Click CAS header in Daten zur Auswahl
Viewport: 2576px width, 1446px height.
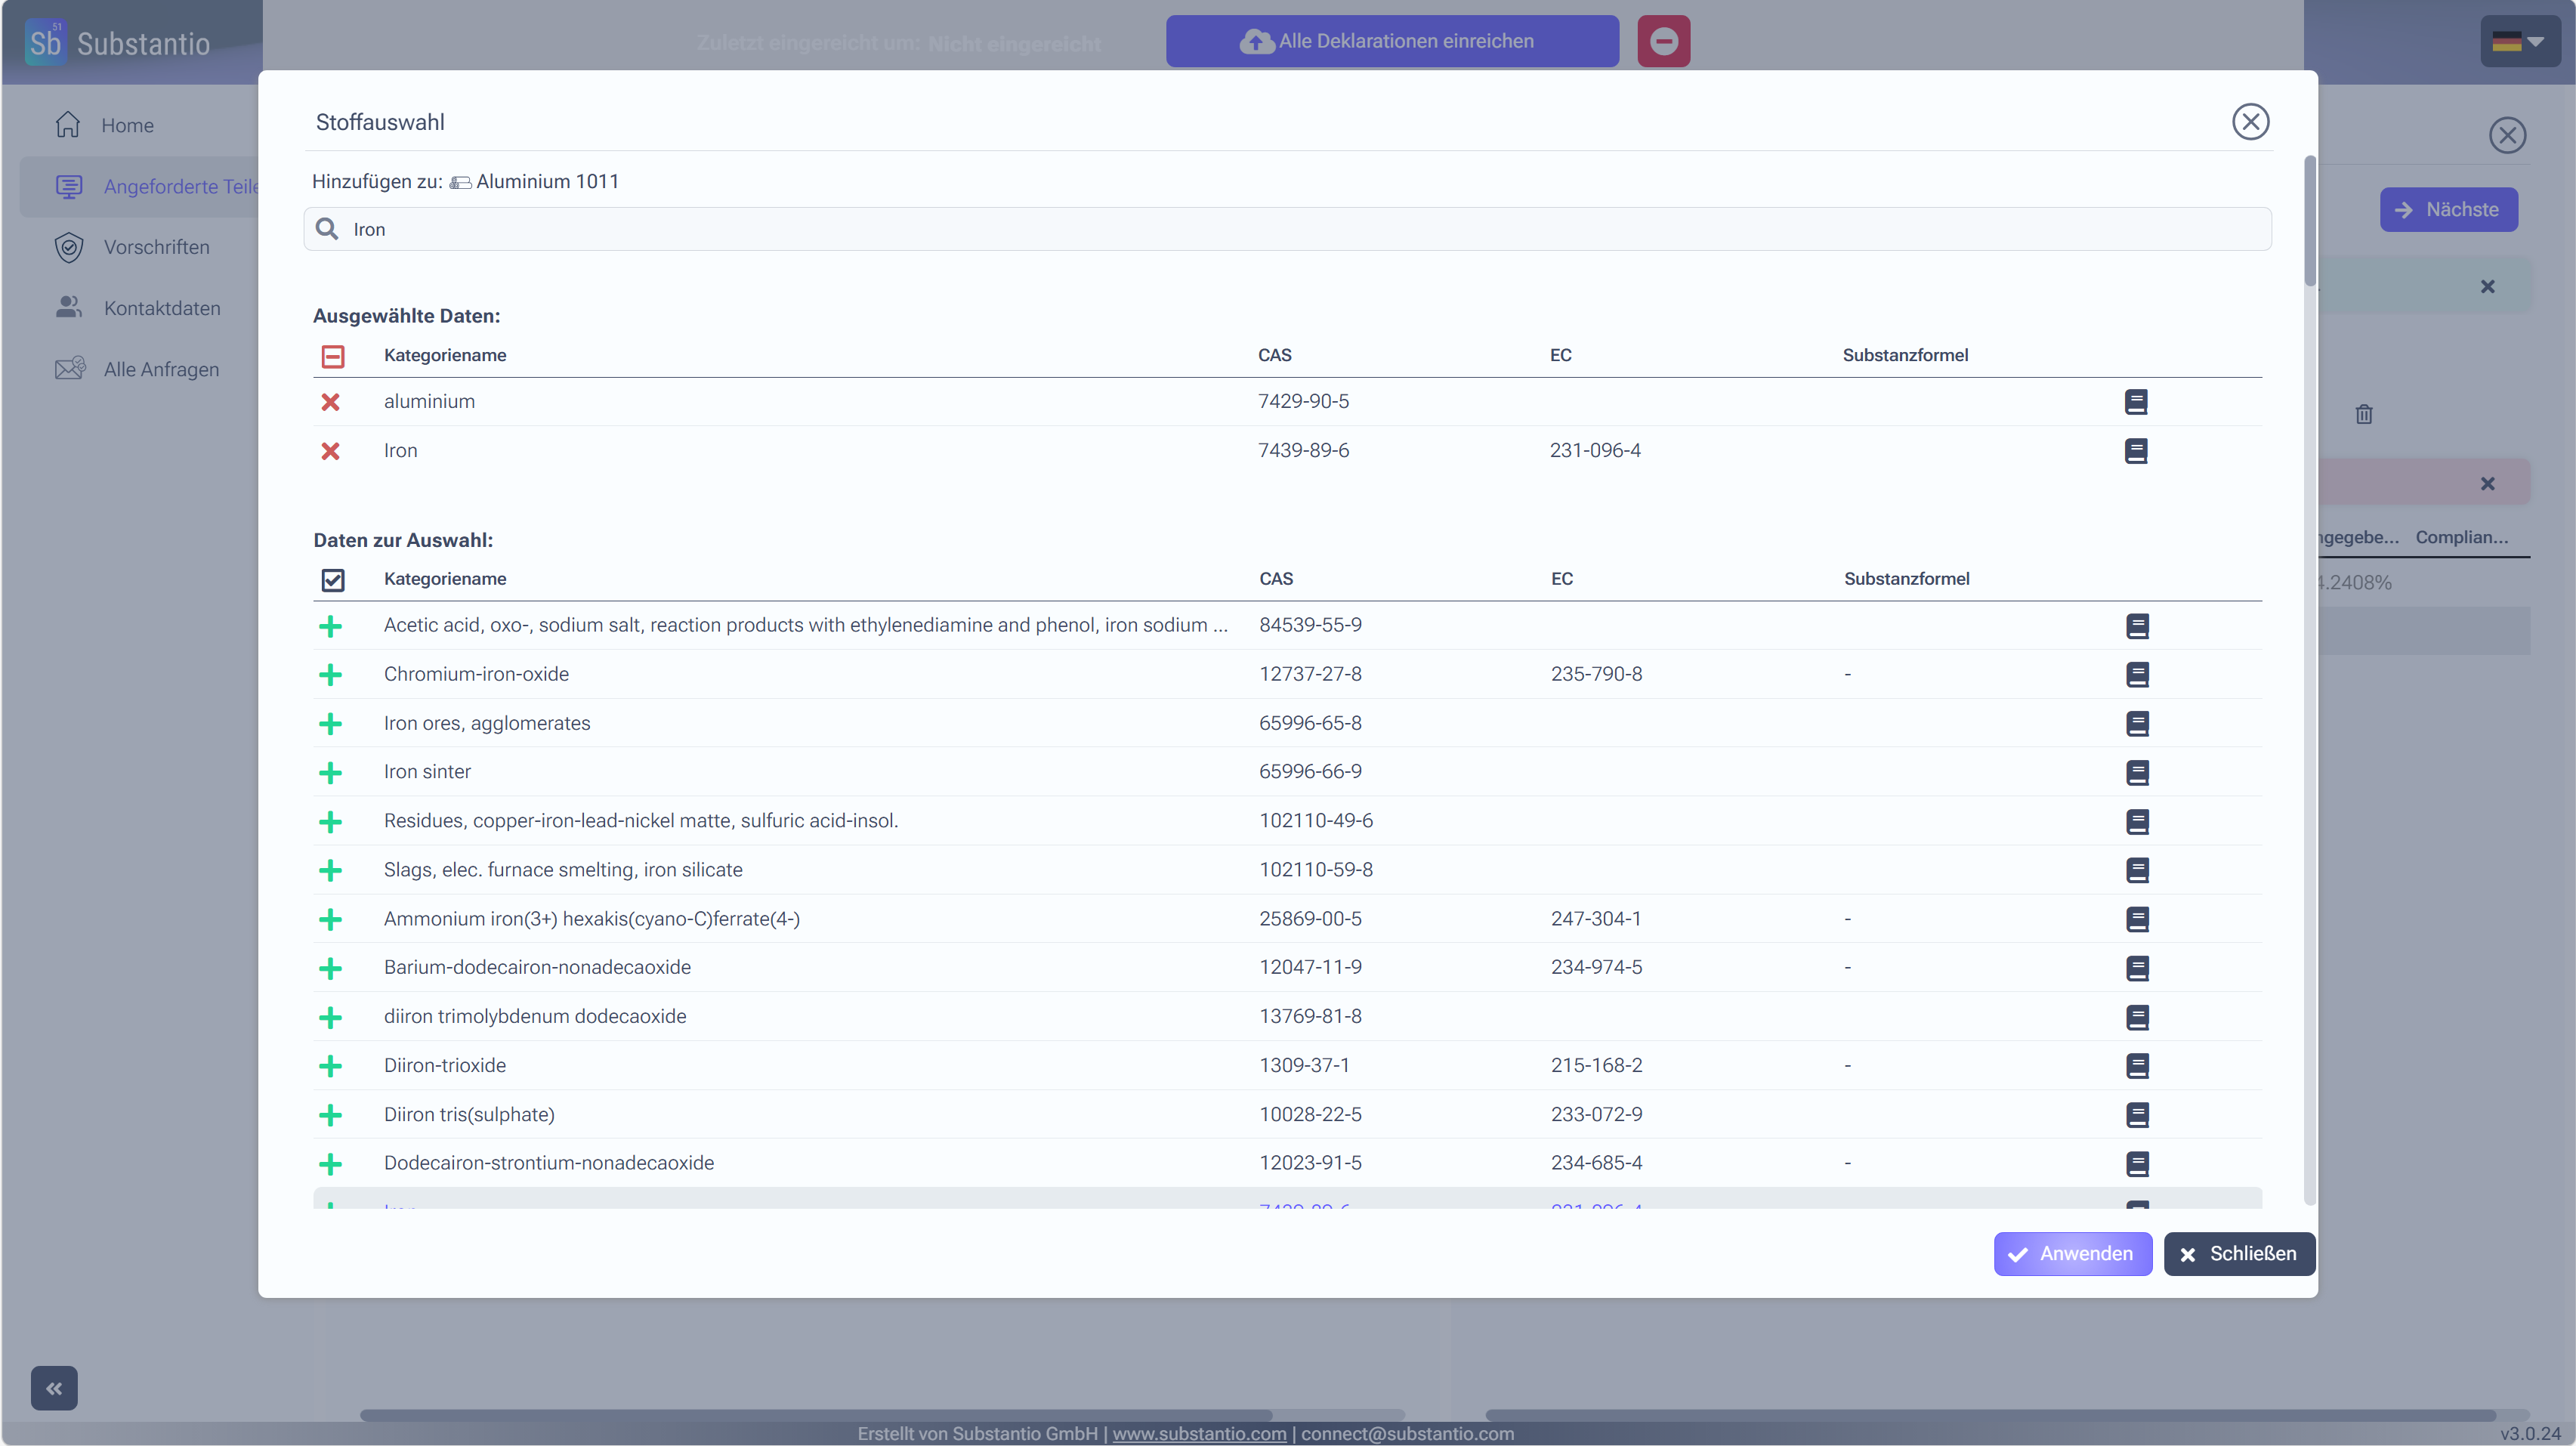pos(1276,579)
